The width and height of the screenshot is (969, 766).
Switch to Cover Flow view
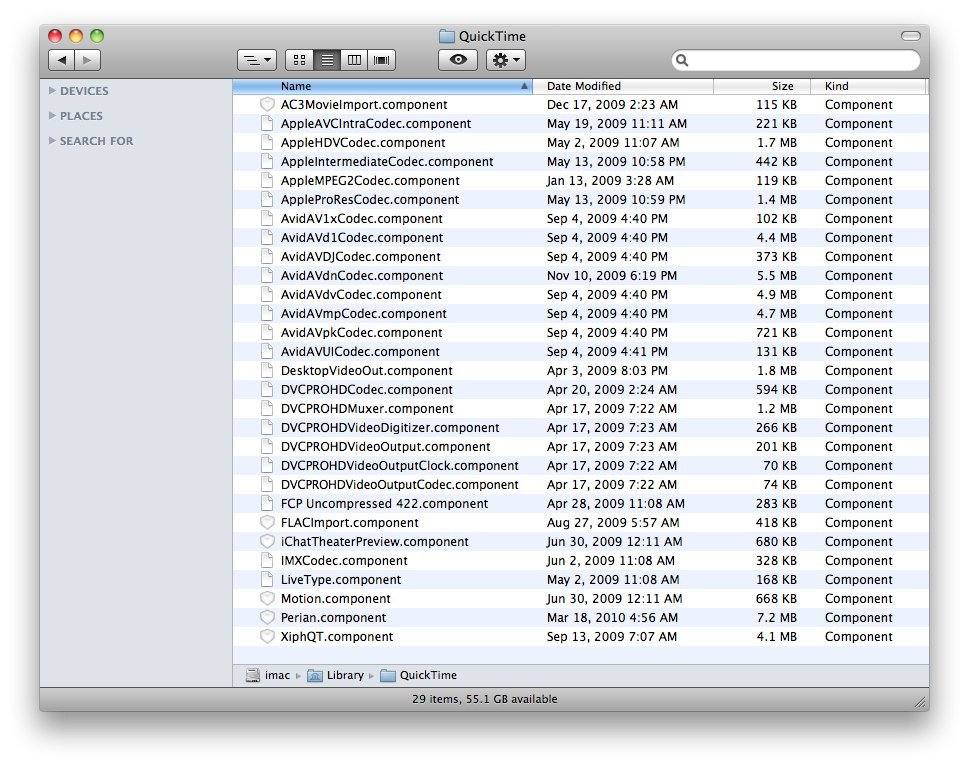[x=381, y=60]
